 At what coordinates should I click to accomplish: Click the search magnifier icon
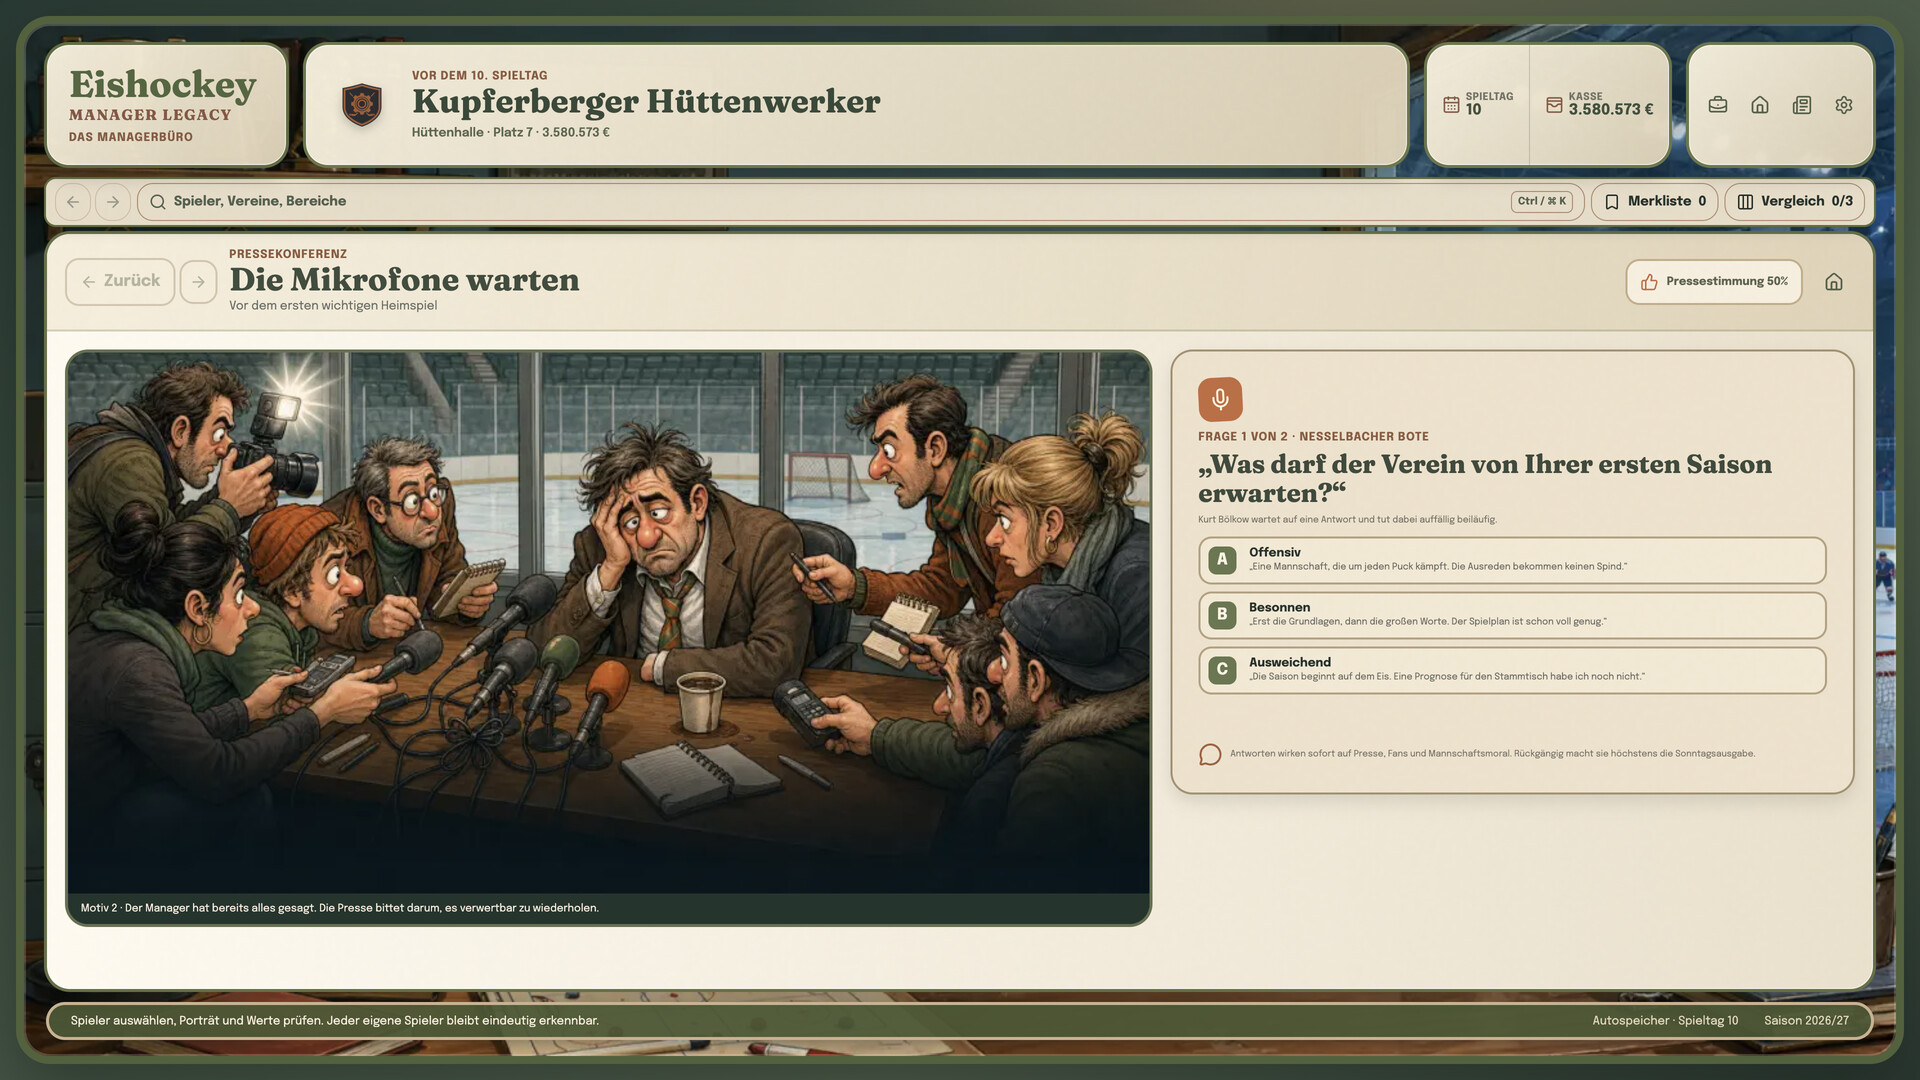(158, 202)
